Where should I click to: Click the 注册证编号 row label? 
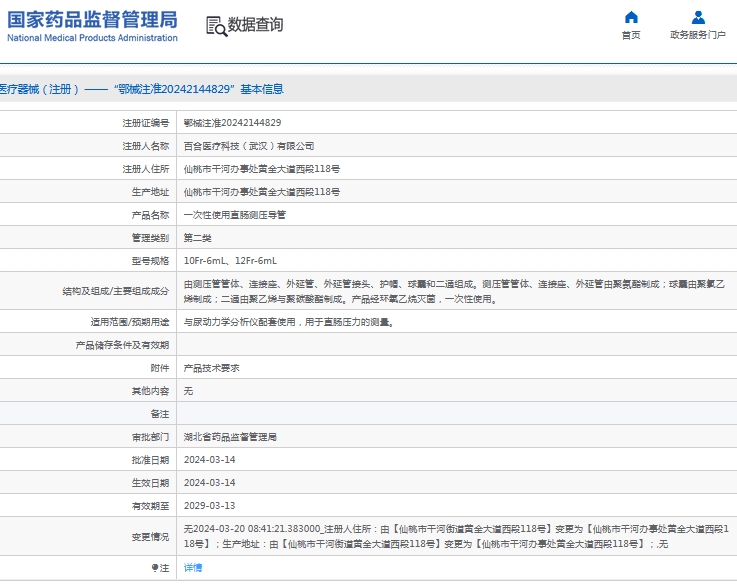(x=146, y=123)
